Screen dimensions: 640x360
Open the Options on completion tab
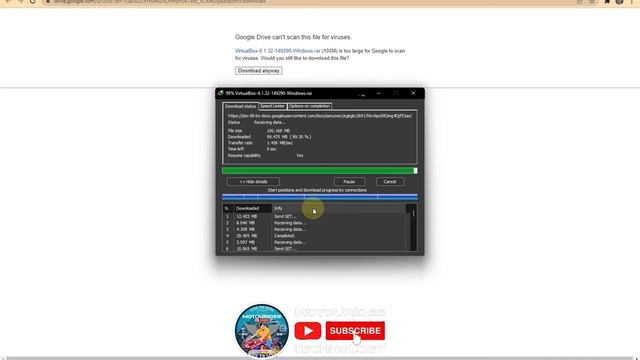click(x=309, y=106)
